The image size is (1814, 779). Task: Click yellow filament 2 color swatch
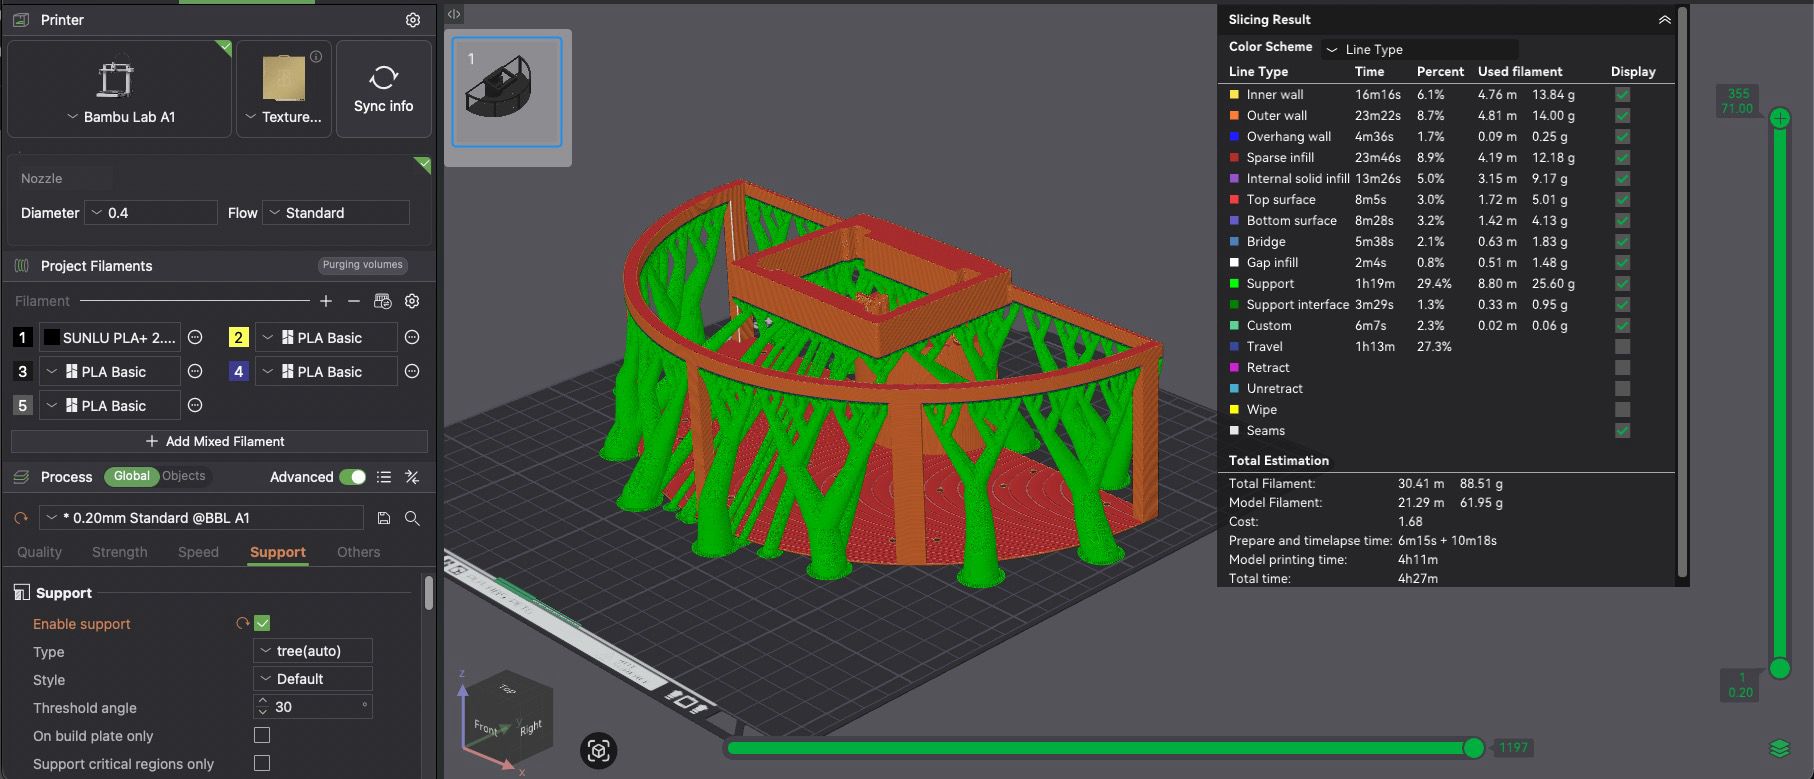(238, 338)
